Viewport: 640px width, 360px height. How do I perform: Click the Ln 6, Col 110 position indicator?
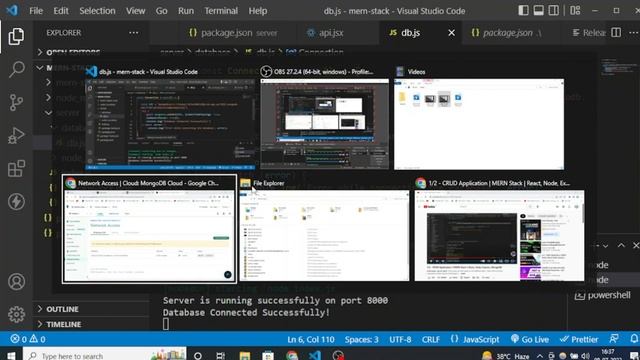(311, 339)
